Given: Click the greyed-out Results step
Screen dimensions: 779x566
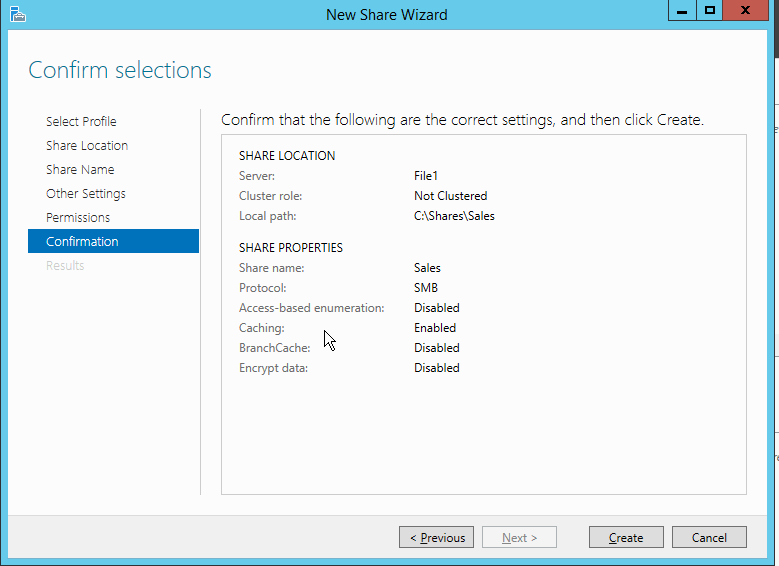Looking at the screenshot, I should pos(65,265).
